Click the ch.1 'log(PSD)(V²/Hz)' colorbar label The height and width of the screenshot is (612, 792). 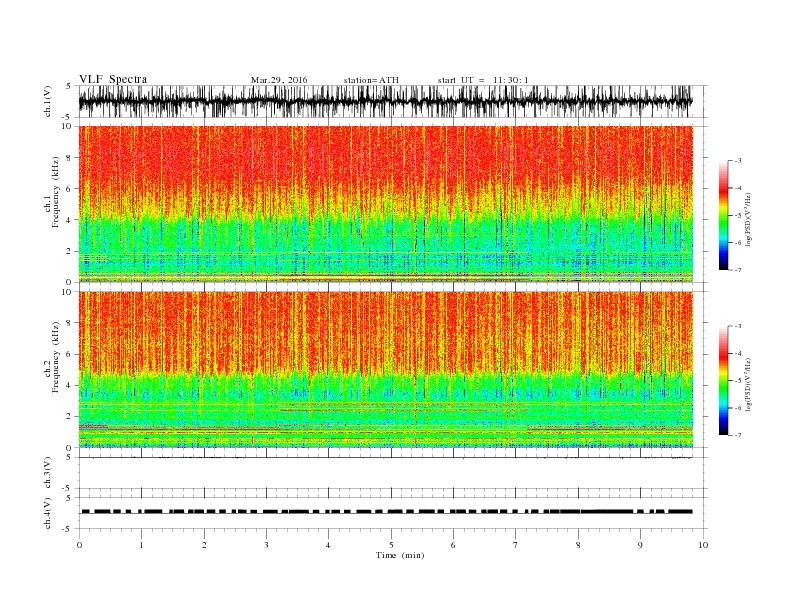(748, 220)
